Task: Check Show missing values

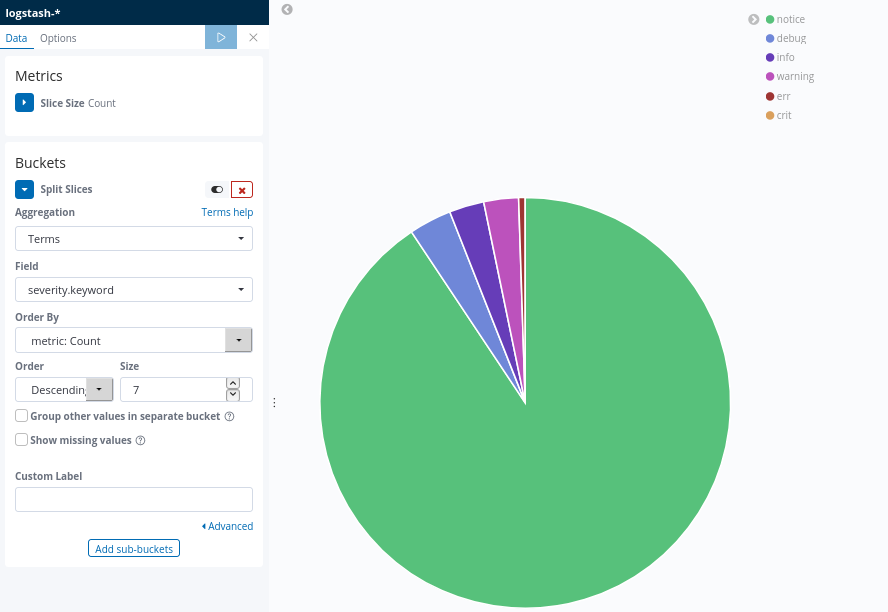Action: pyautogui.click(x=22, y=440)
